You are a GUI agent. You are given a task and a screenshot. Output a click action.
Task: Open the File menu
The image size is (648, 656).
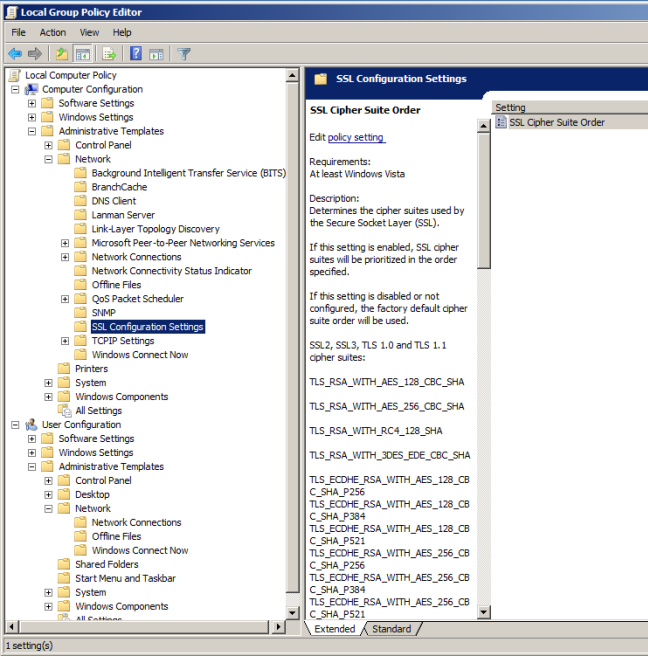pyautogui.click(x=18, y=32)
